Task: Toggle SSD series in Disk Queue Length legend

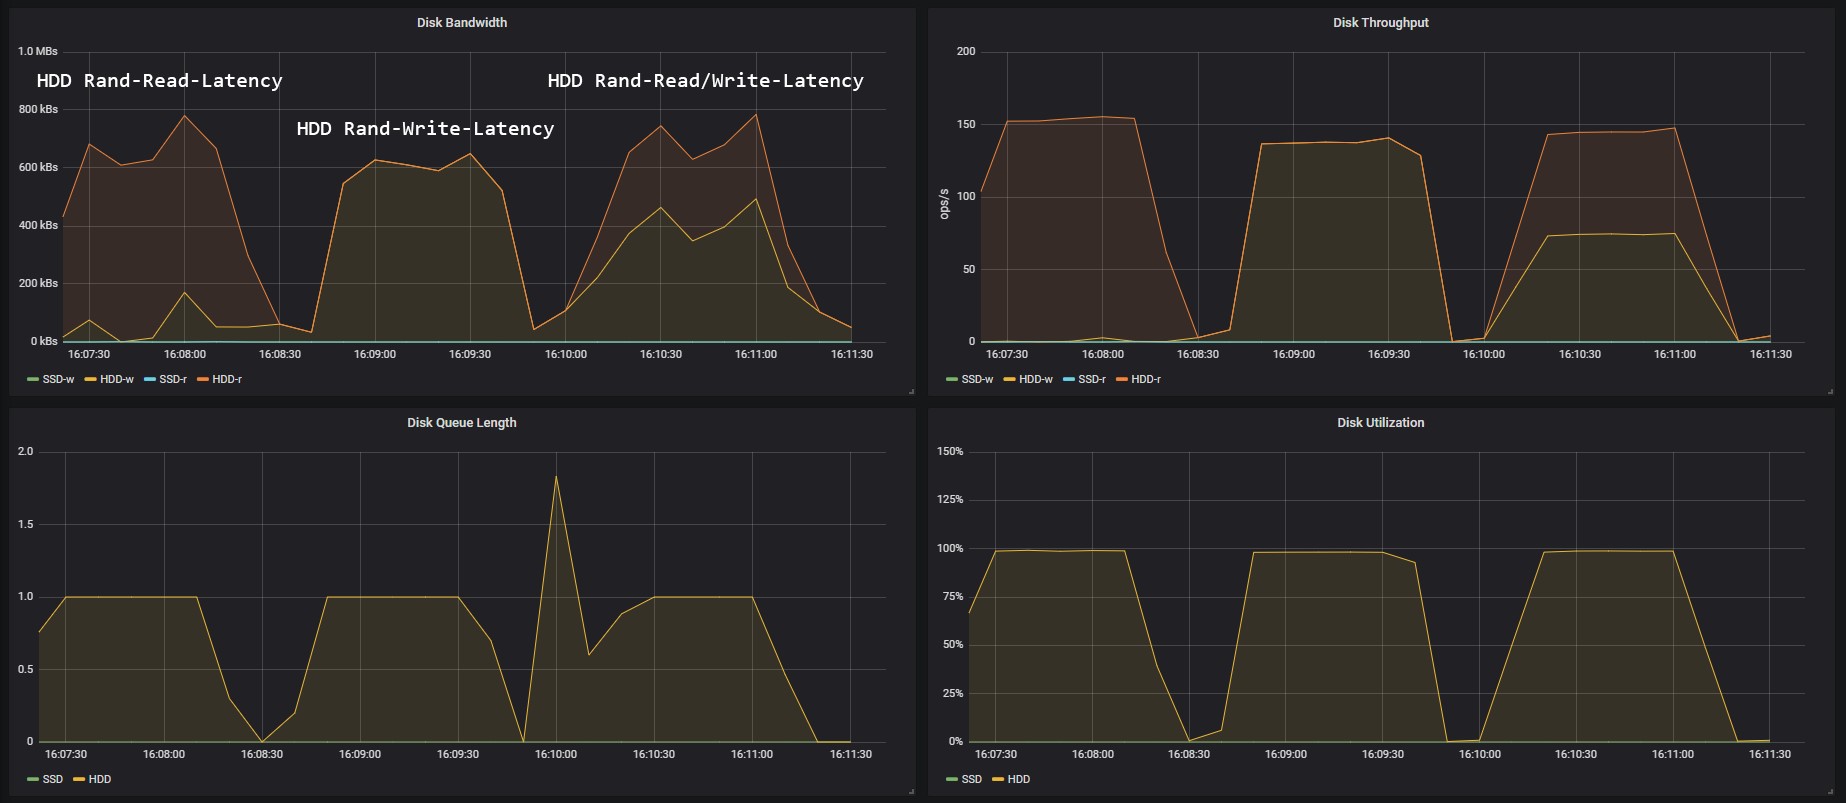Action: click(45, 780)
